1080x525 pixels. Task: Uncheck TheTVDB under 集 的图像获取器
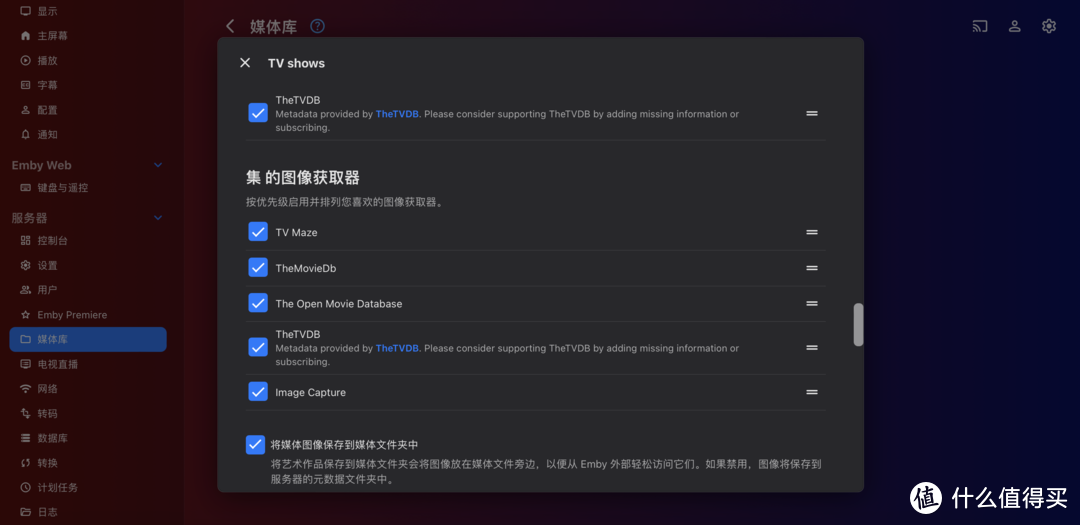[258, 347]
